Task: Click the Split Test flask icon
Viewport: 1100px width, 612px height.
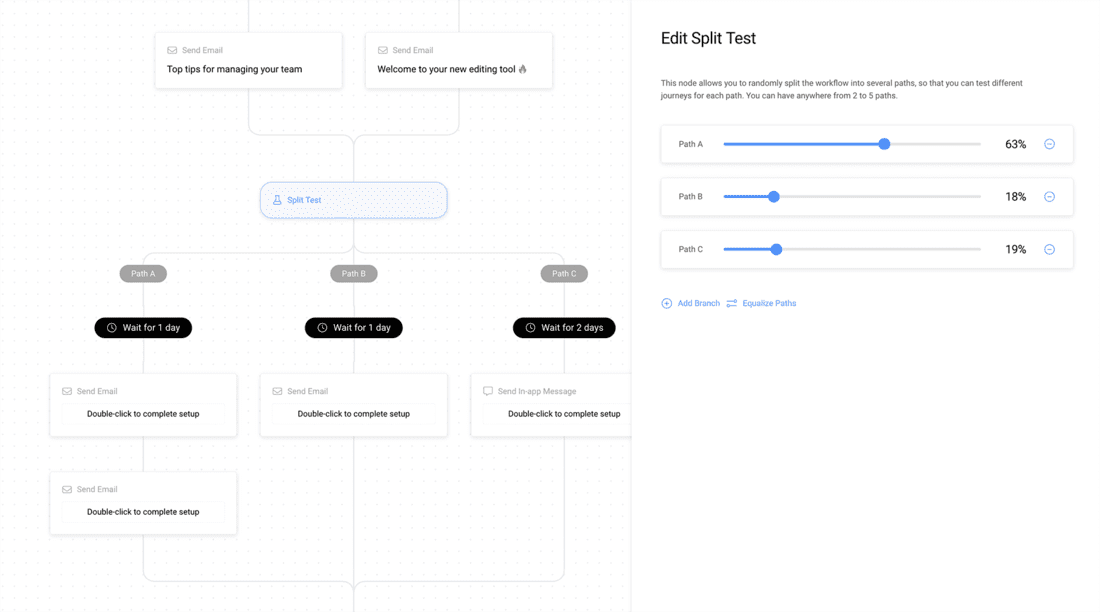Action: pos(277,200)
